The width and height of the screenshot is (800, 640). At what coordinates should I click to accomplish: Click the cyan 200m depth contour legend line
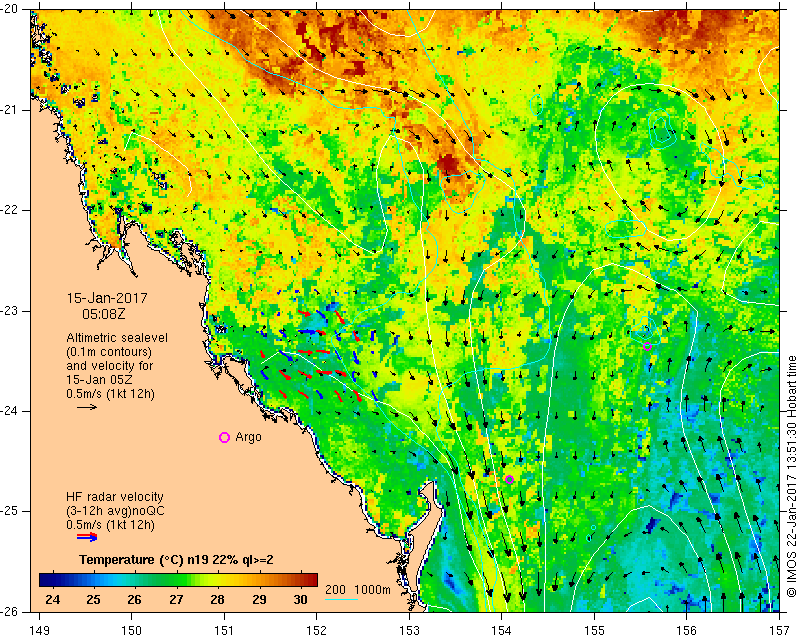[341, 599]
